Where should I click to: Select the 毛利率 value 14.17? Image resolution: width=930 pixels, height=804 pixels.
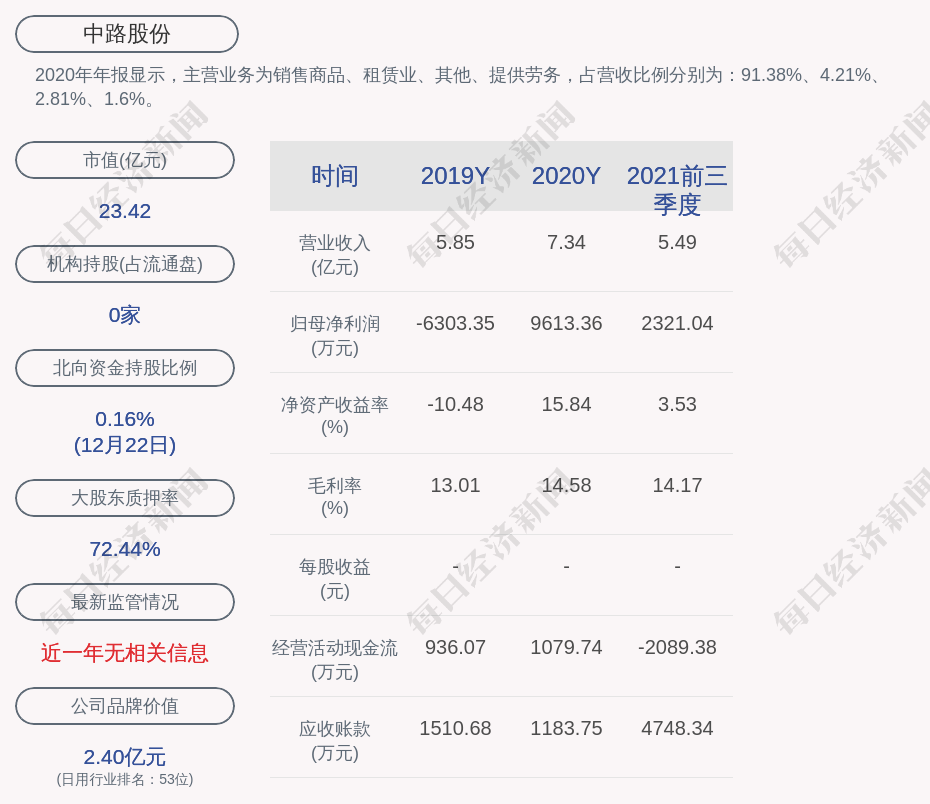click(677, 486)
